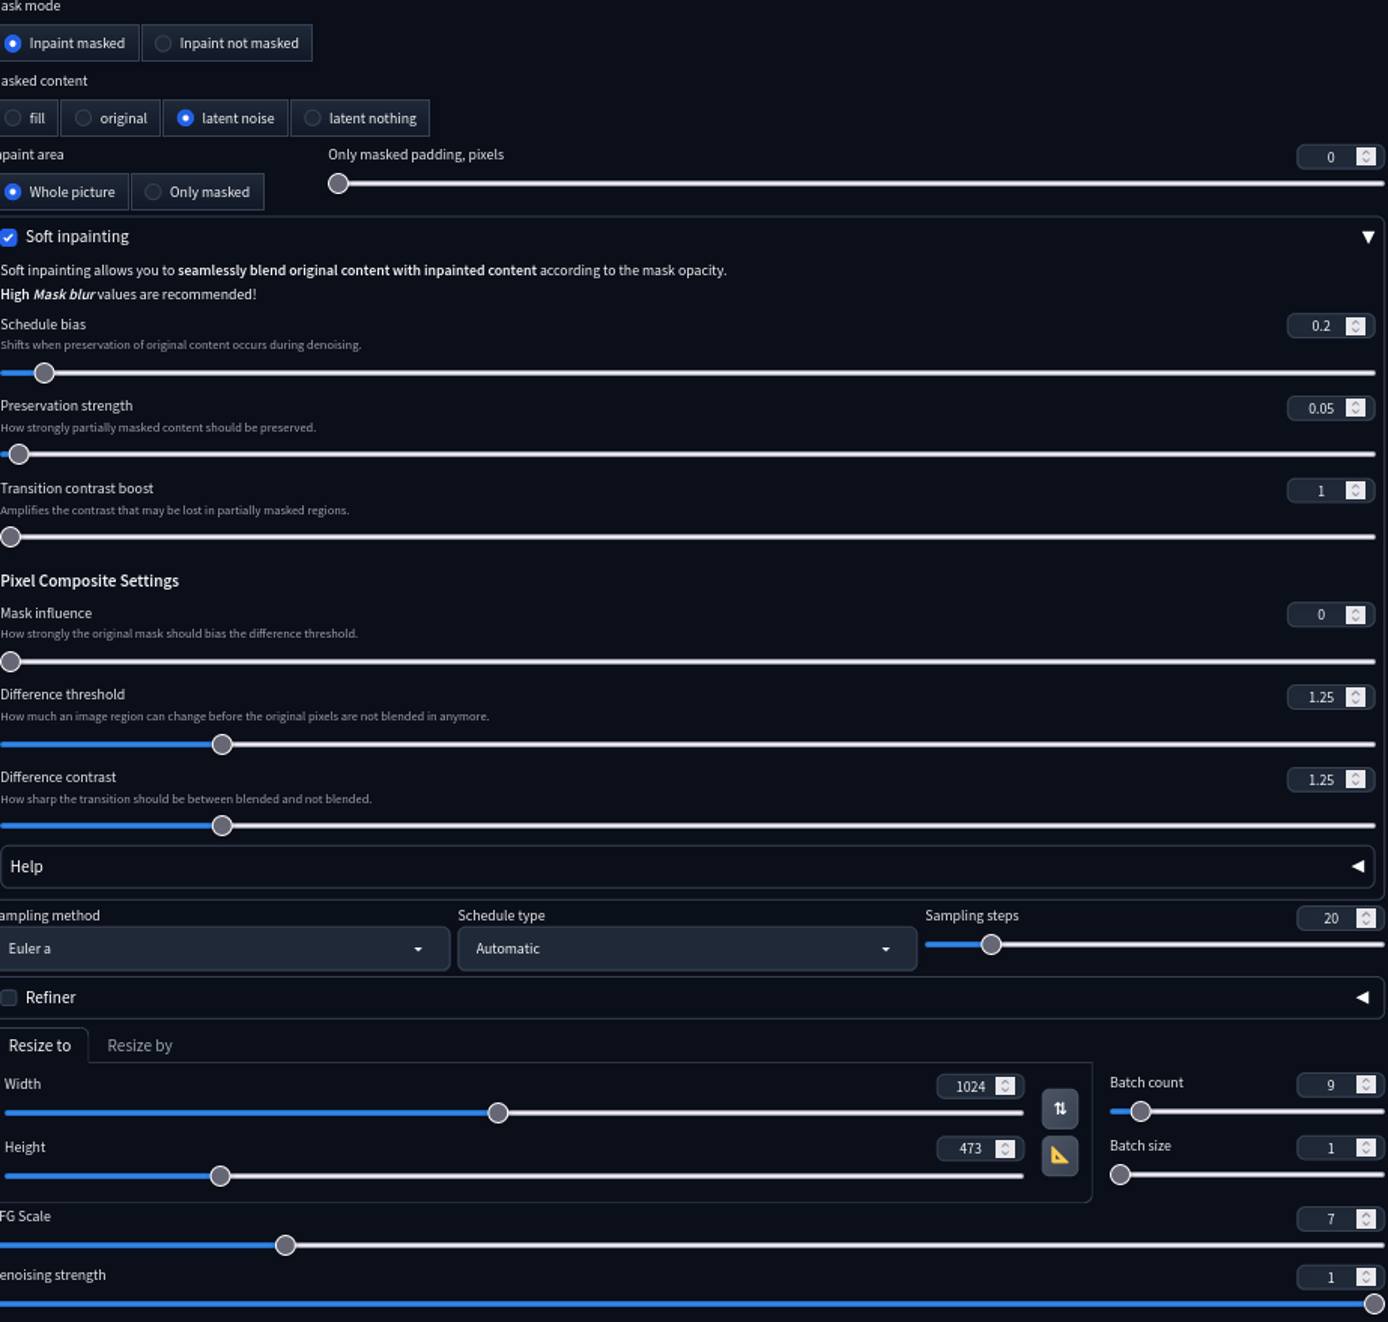Screen dimensions: 1388x1322
Task: Set masked content to original
Action: coord(111,118)
